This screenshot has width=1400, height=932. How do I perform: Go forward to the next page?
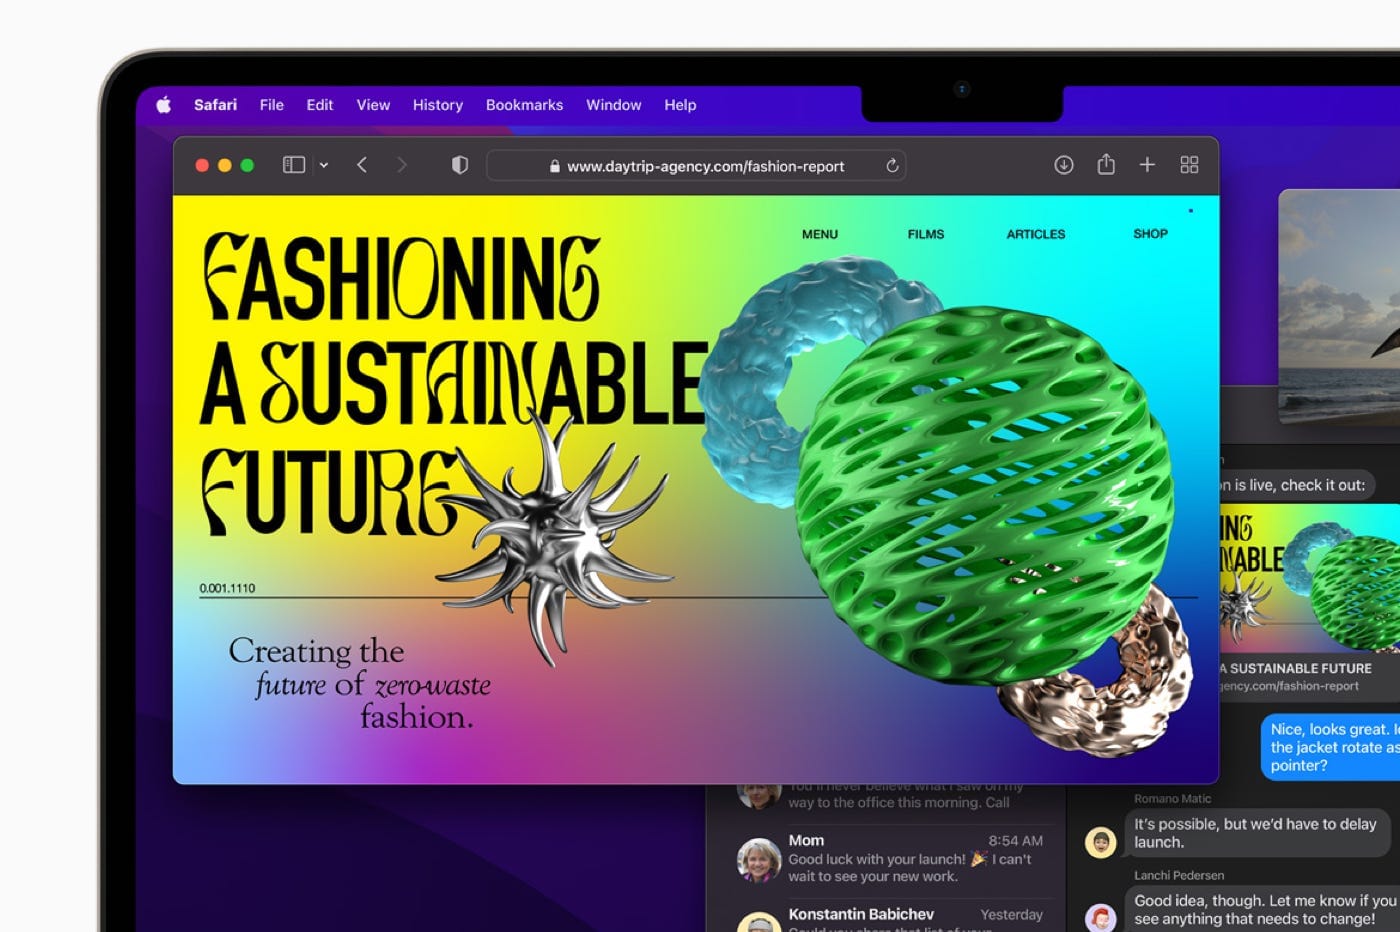pyautogui.click(x=402, y=165)
